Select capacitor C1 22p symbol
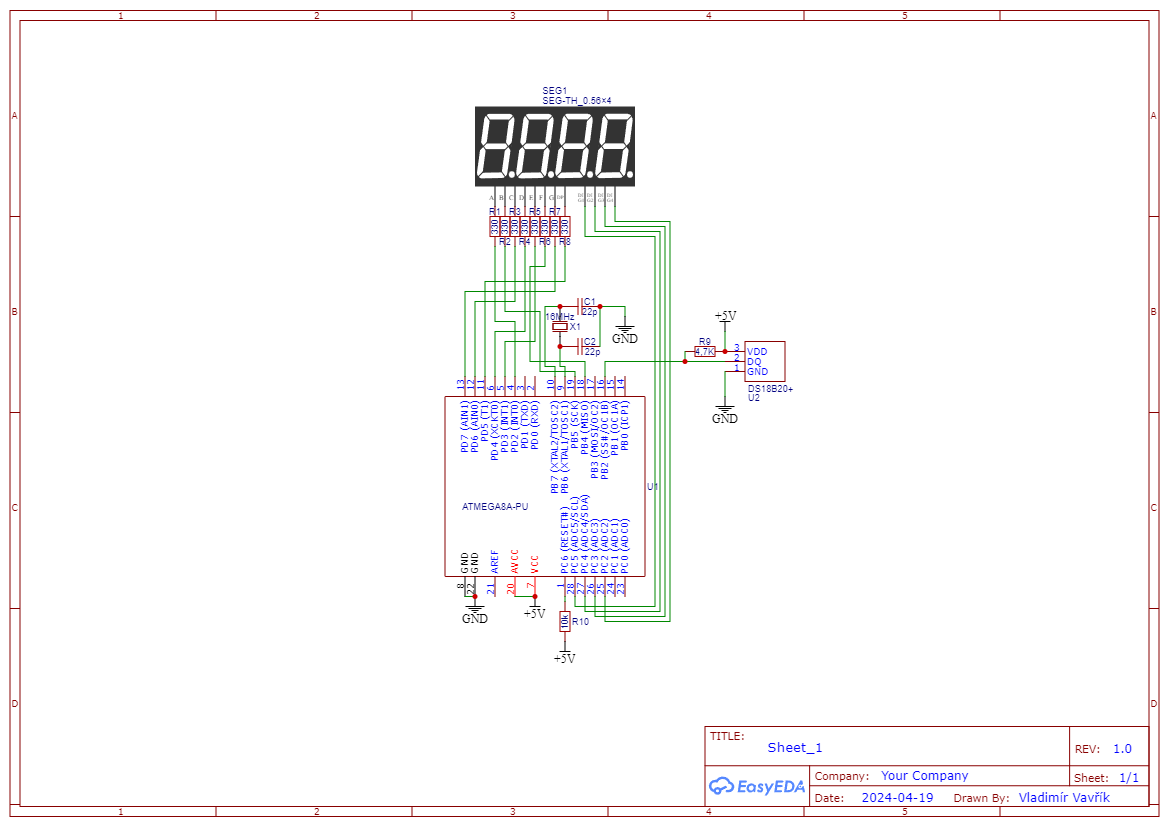This screenshot has width=1169, height=827. coord(579,306)
